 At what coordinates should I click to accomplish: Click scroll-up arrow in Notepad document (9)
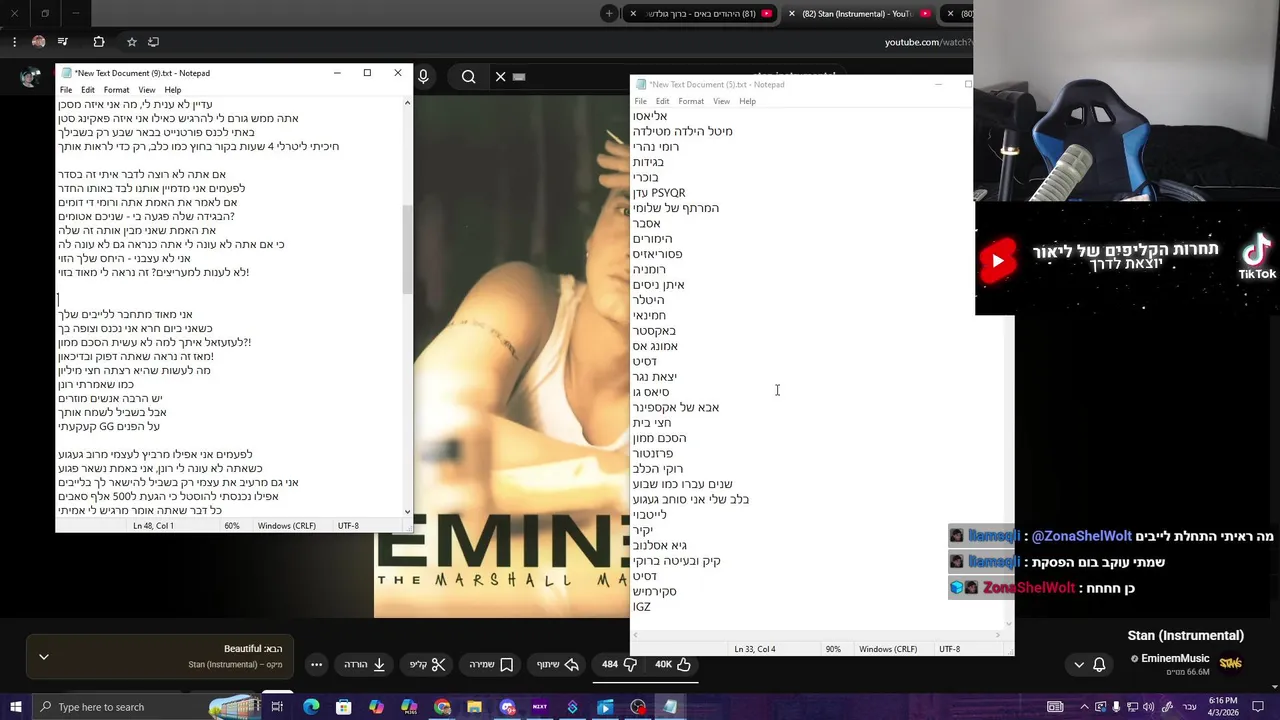pos(407,103)
